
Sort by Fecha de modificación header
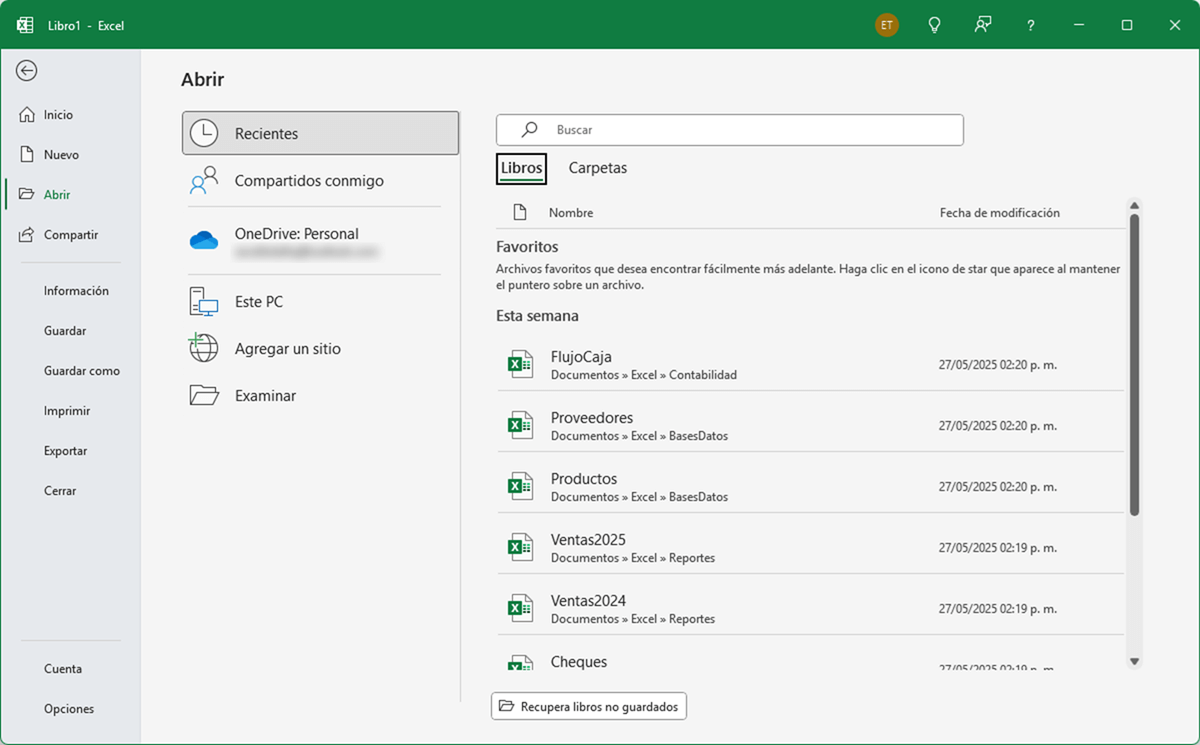click(x=1000, y=213)
